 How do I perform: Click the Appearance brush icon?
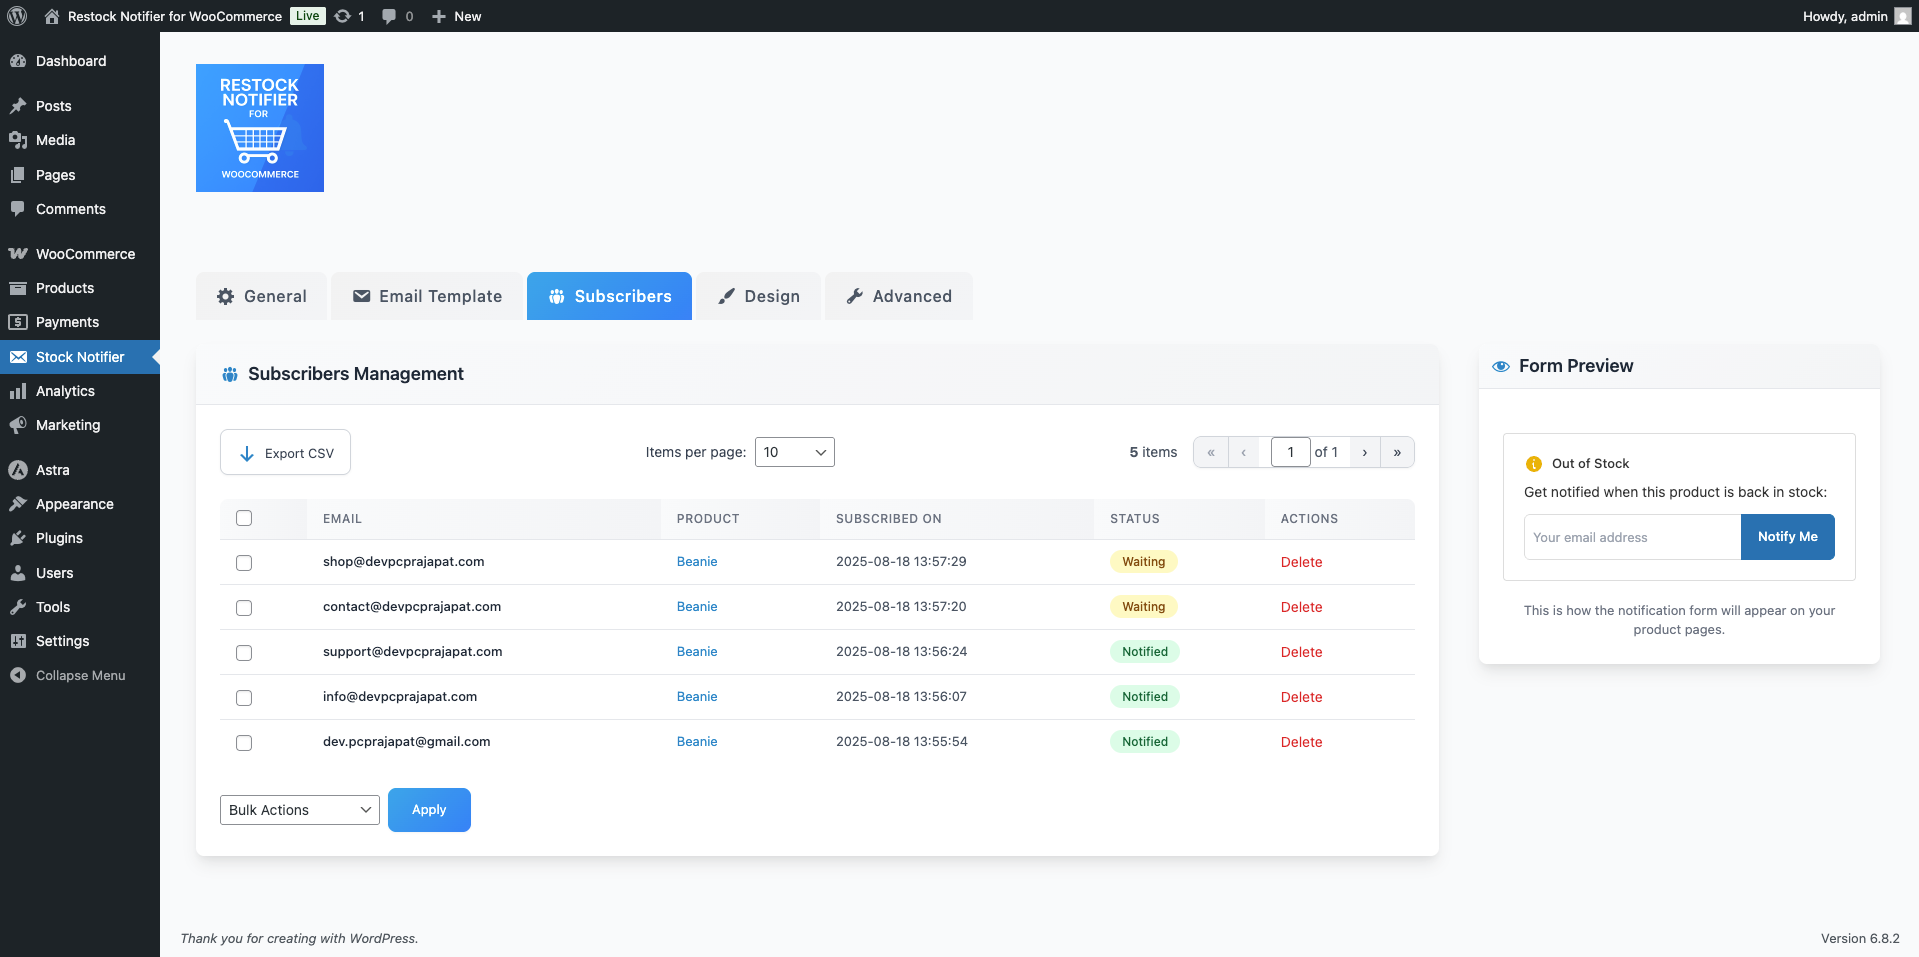[17, 503]
